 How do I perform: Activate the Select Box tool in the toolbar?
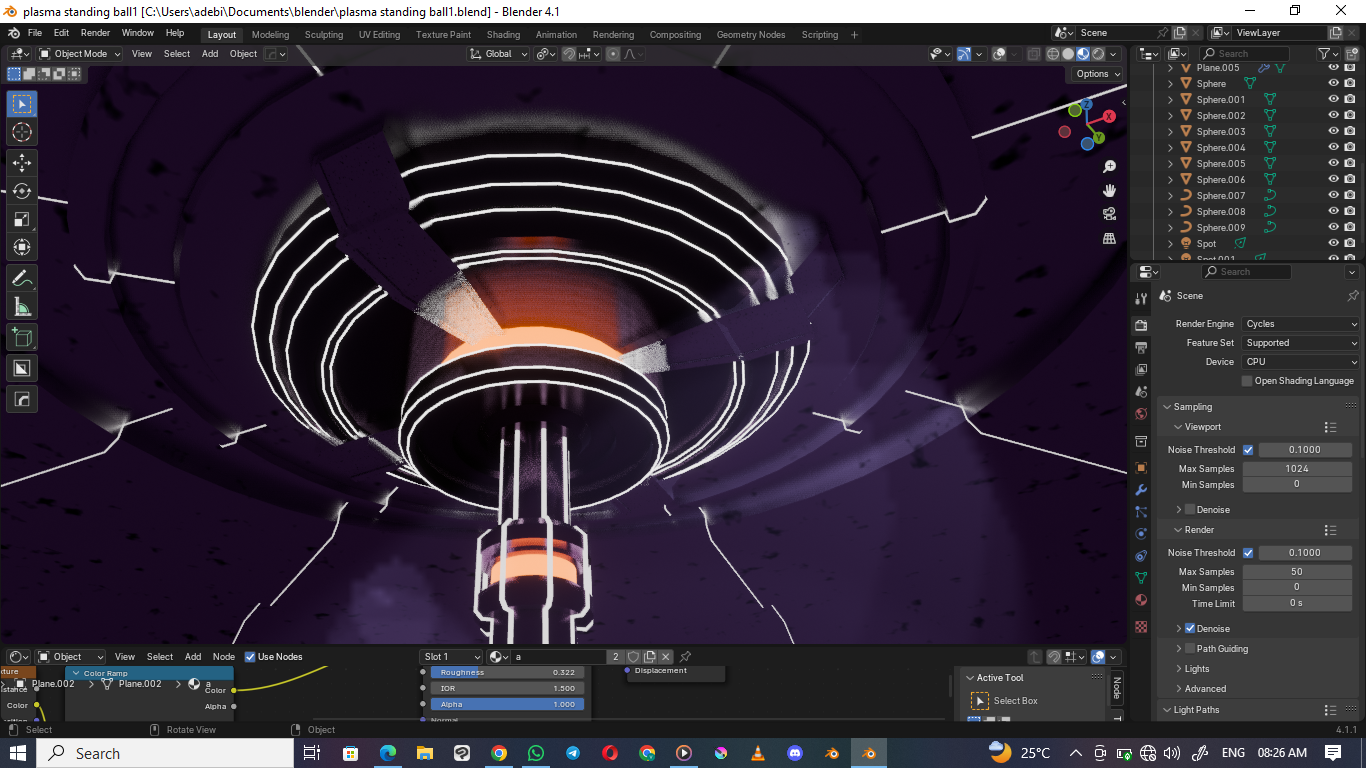(22, 104)
